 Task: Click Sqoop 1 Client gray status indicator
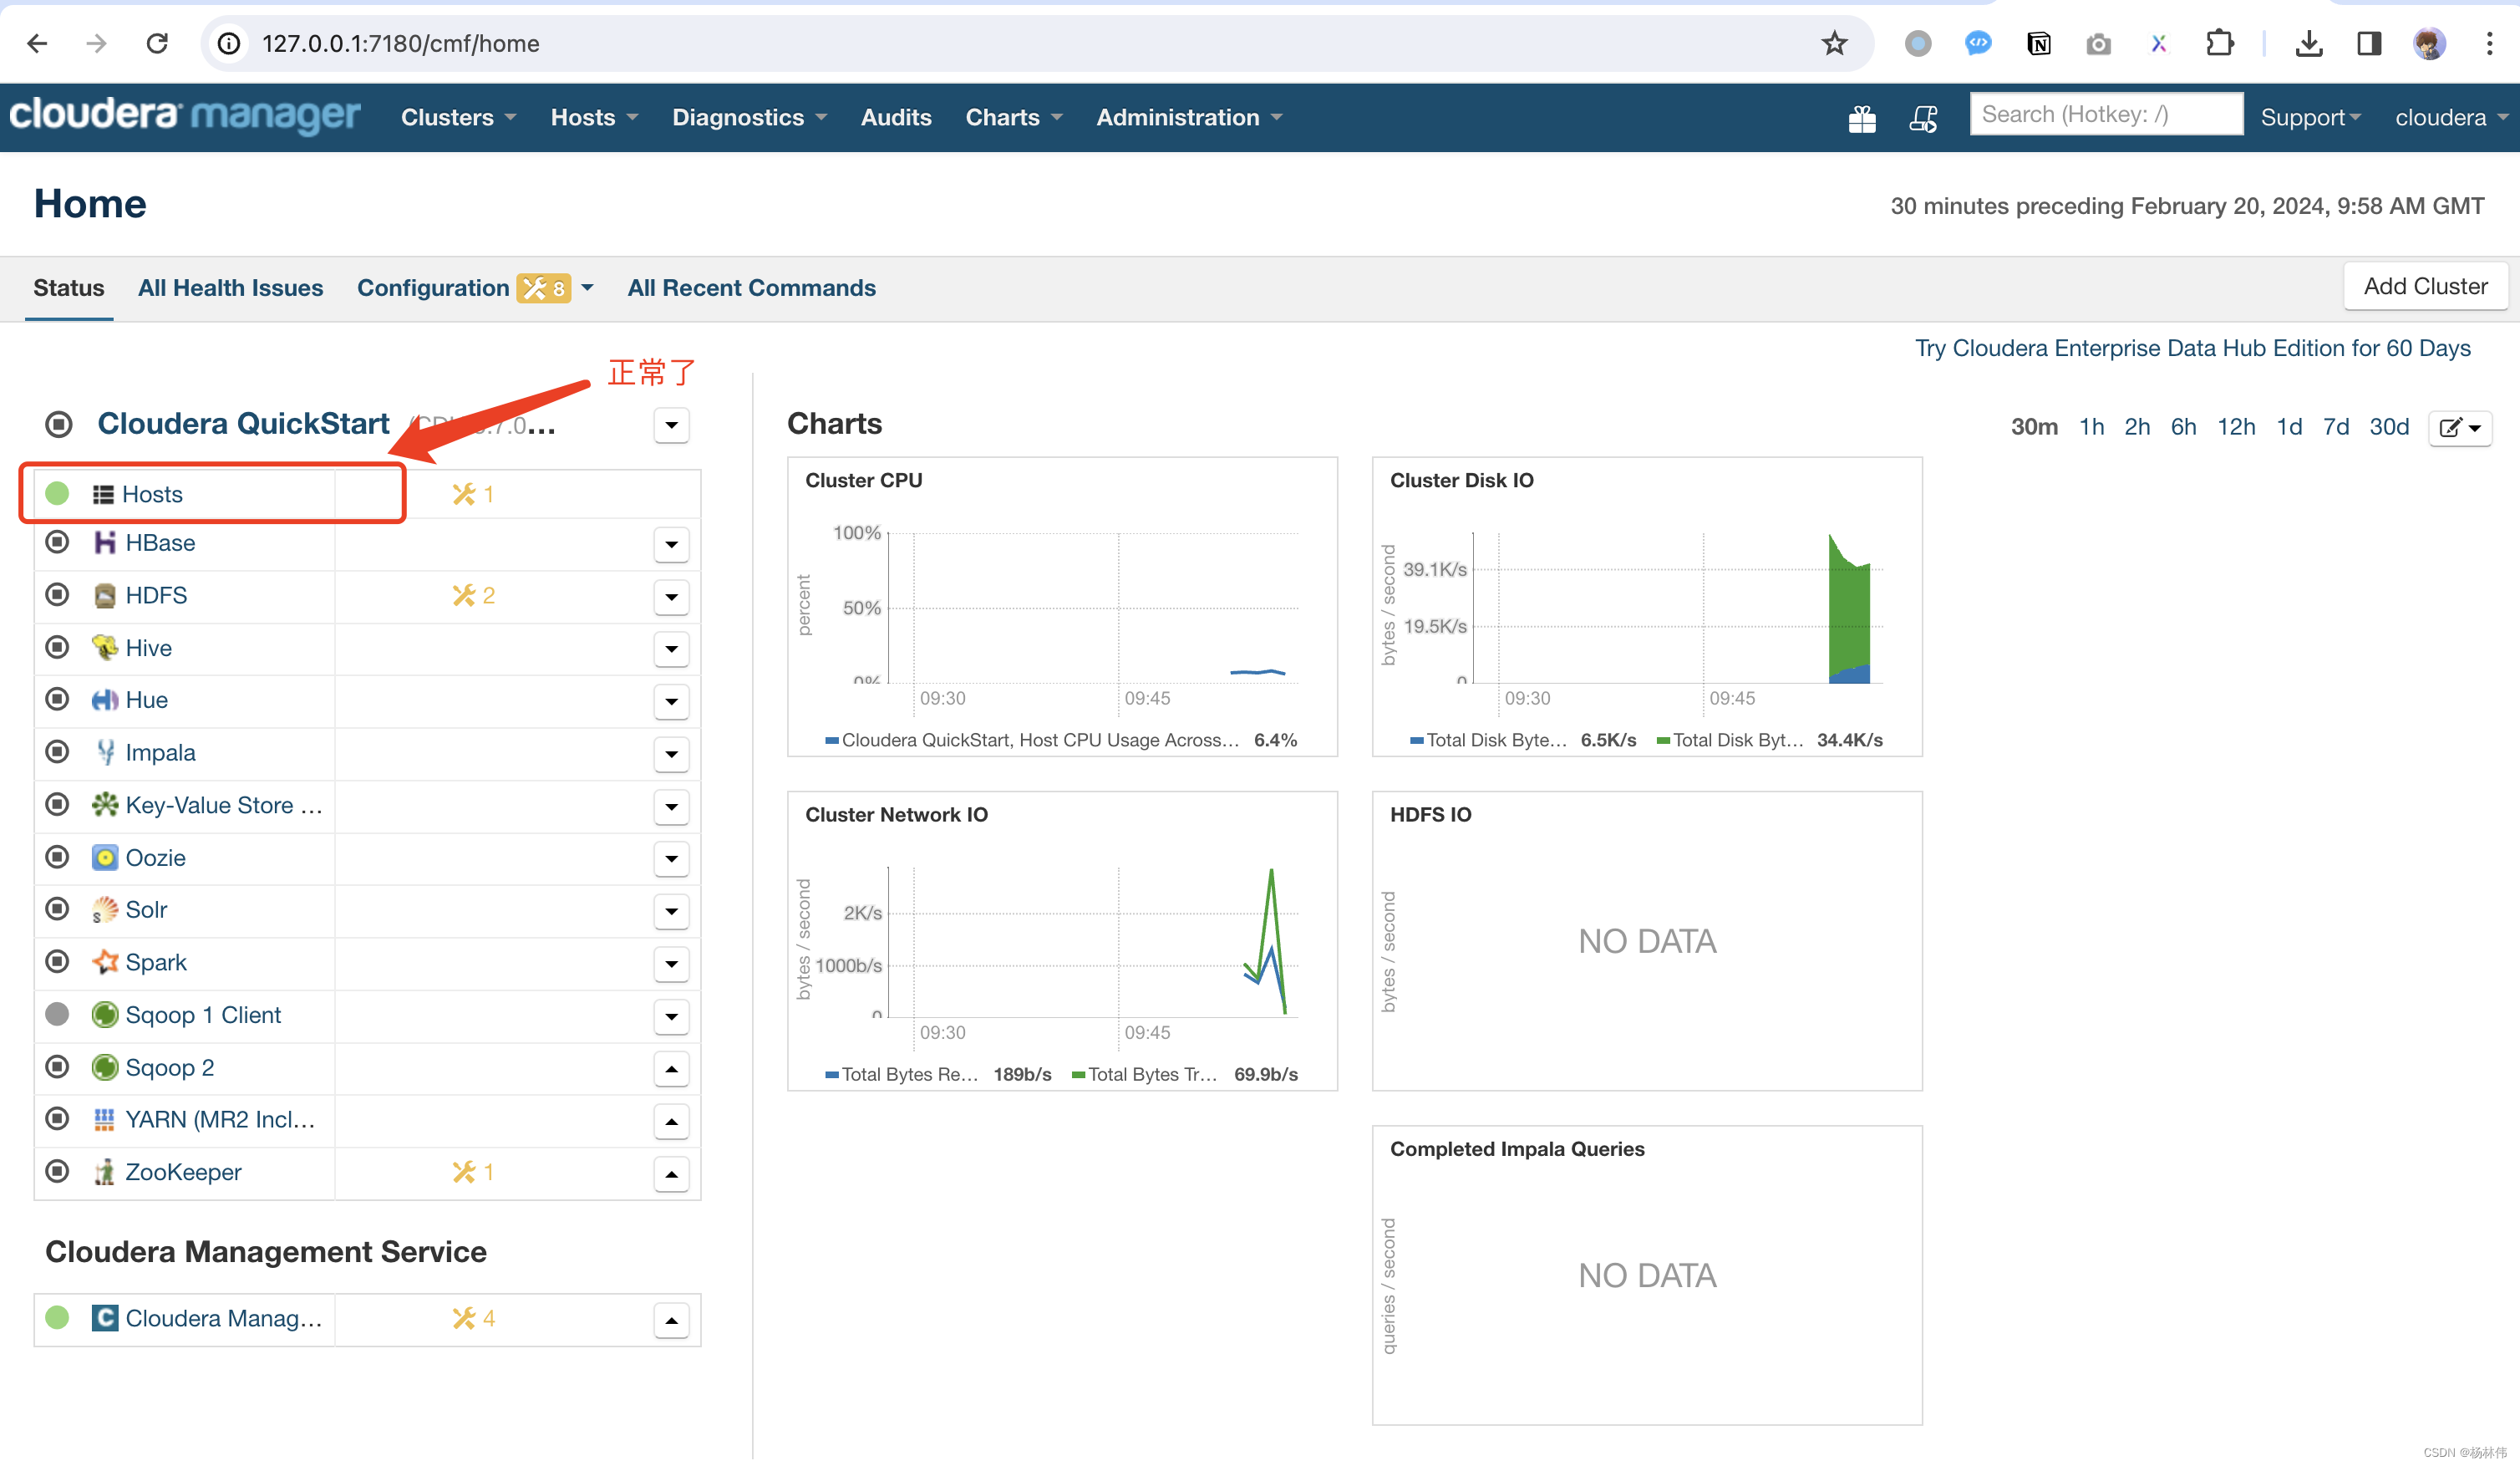[58, 1015]
